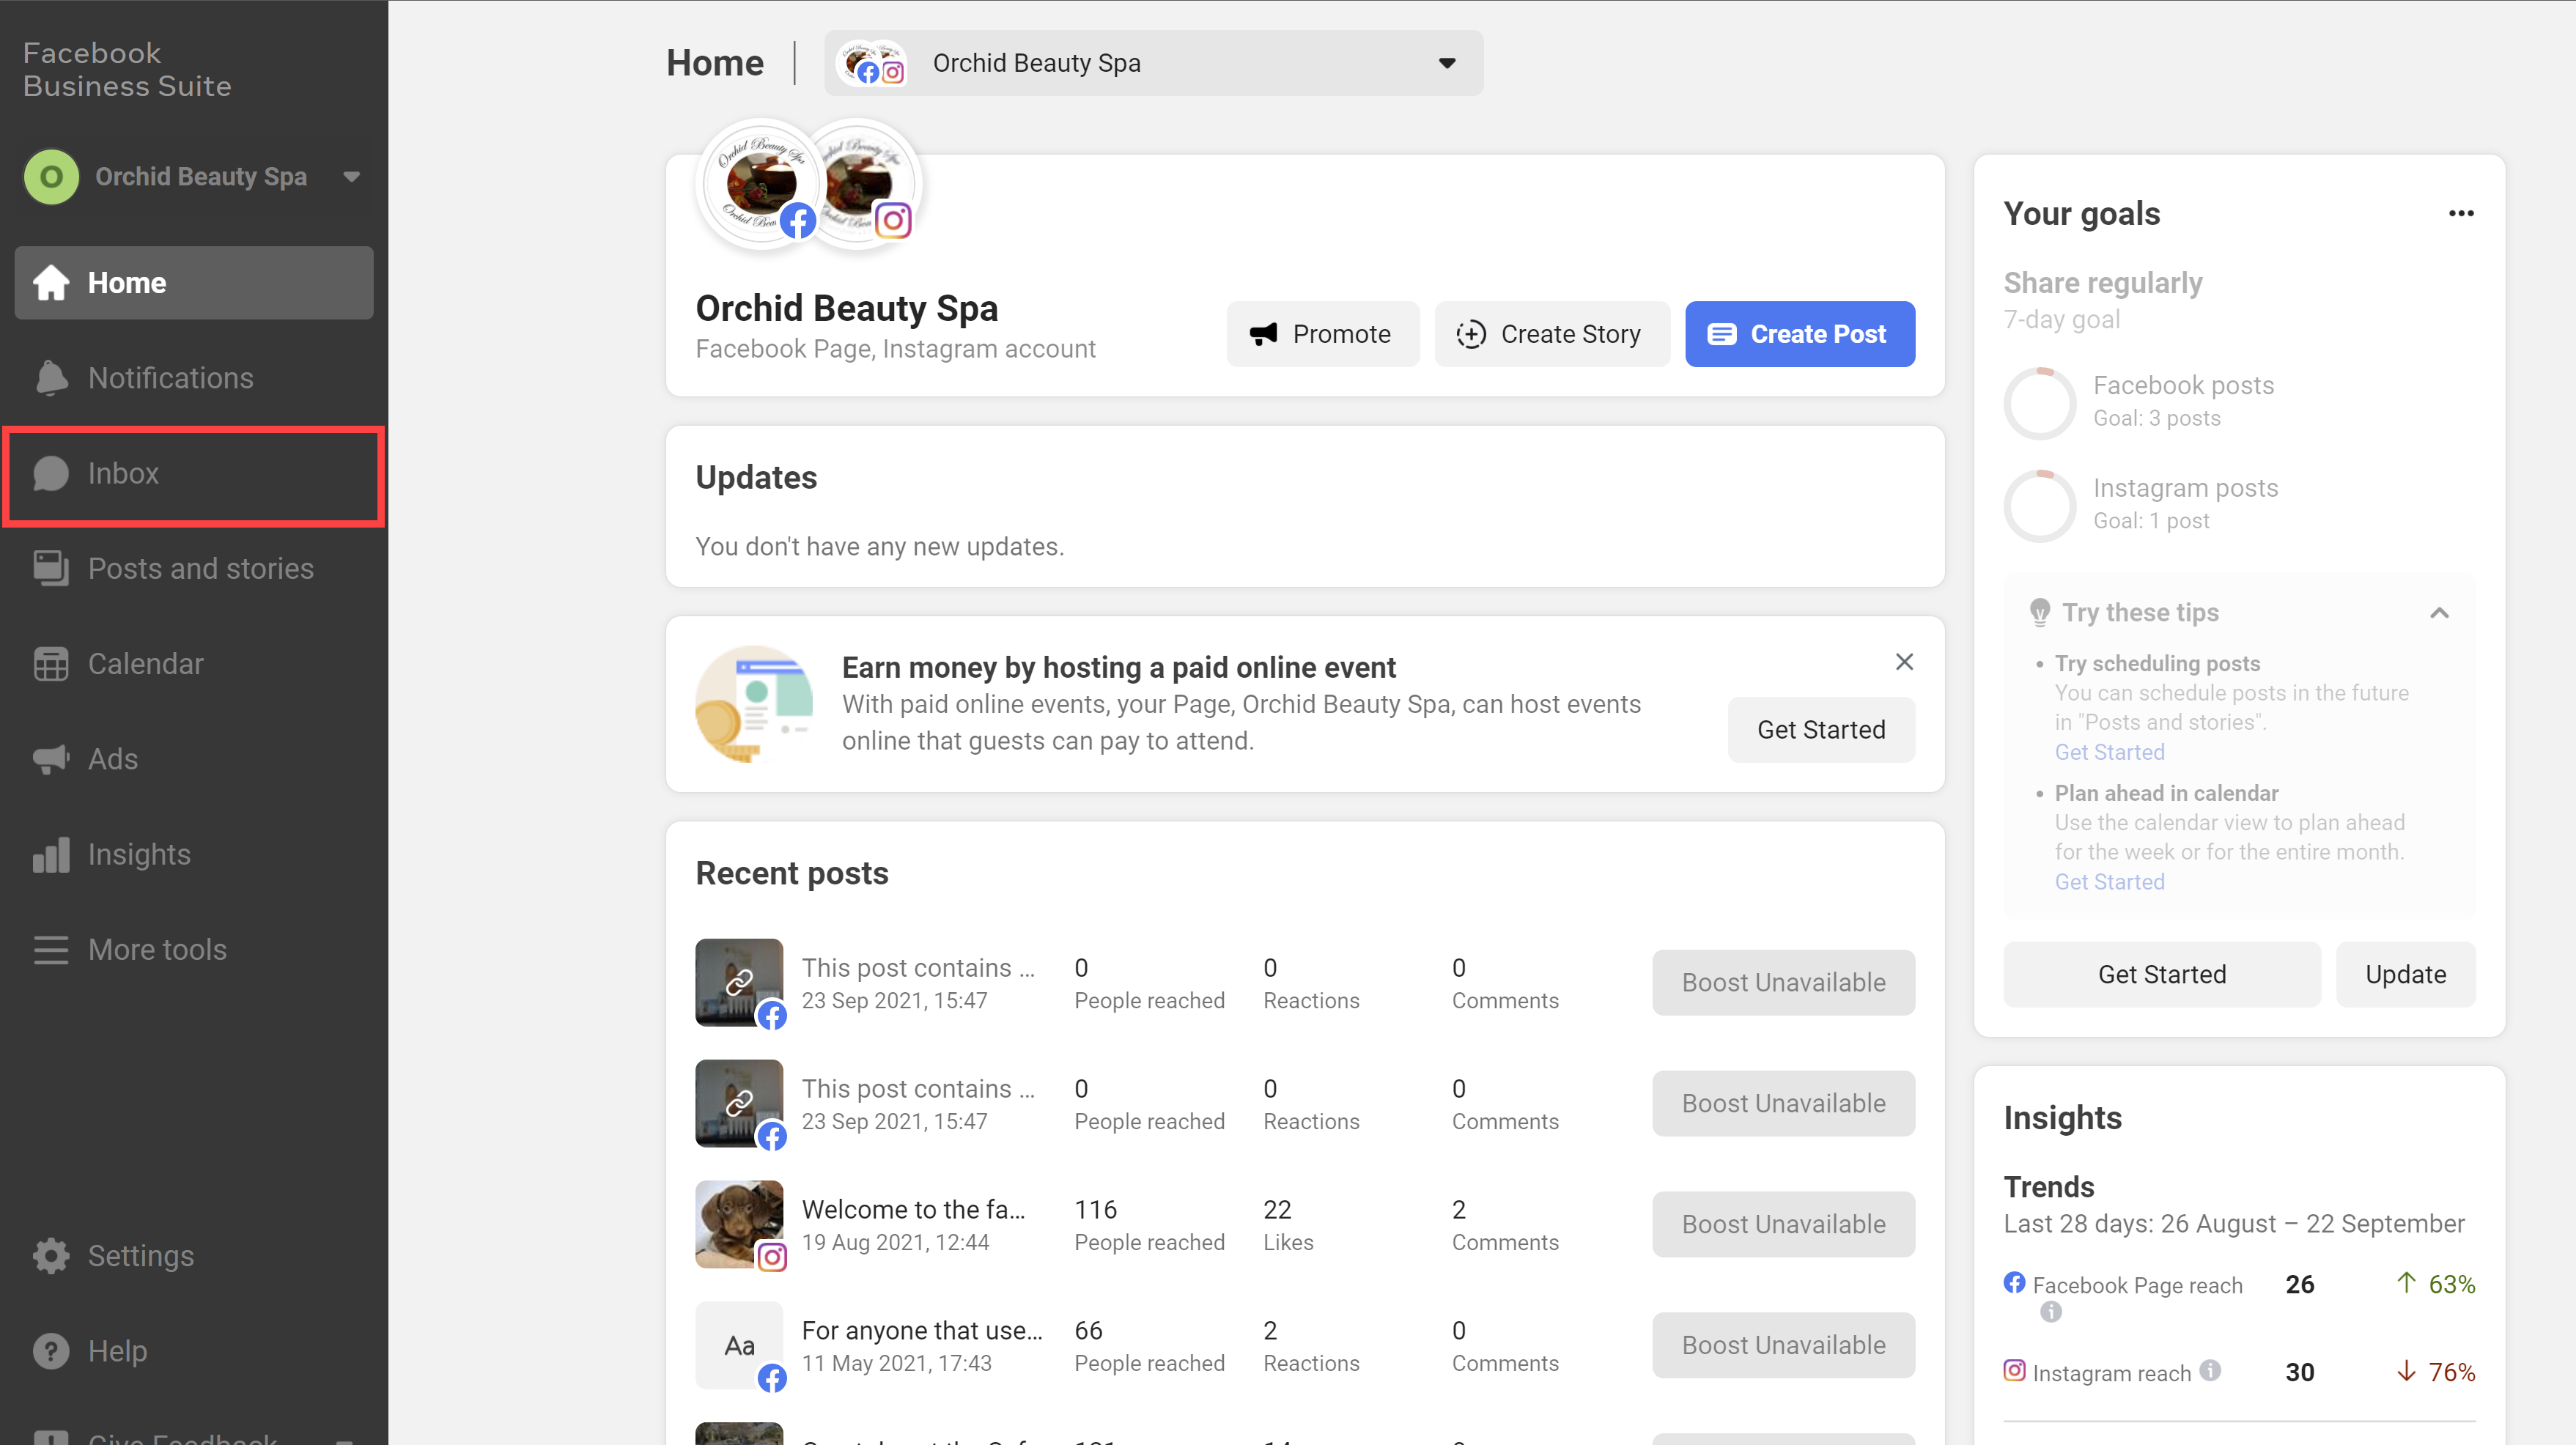Click Get Started for paid online event
This screenshot has height=1445, width=2576.
click(1821, 730)
